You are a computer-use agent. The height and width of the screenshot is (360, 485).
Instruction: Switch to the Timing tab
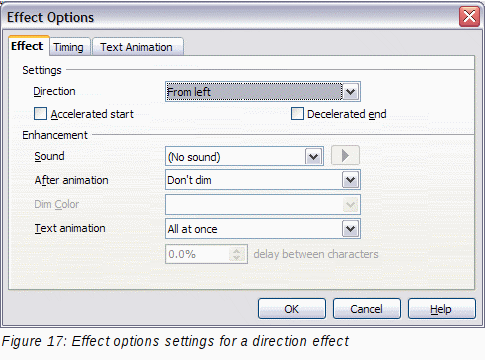click(x=69, y=47)
